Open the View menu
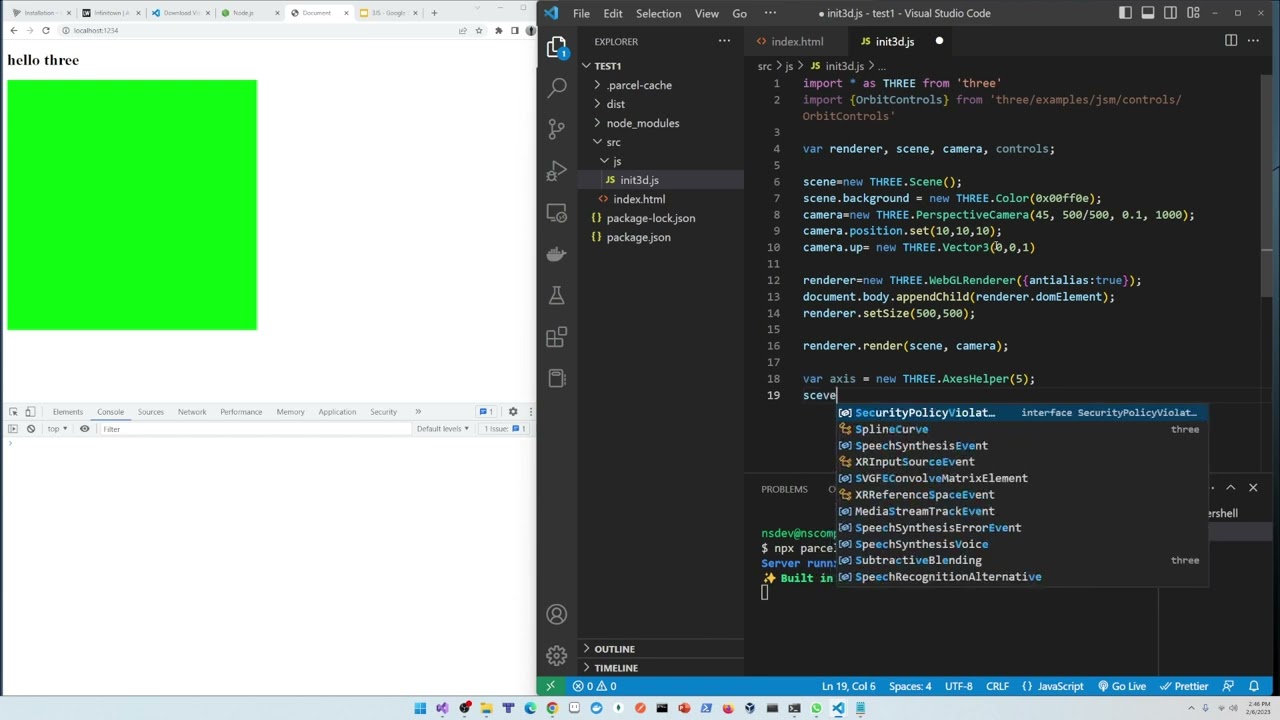This screenshot has width=1280, height=720. (707, 13)
